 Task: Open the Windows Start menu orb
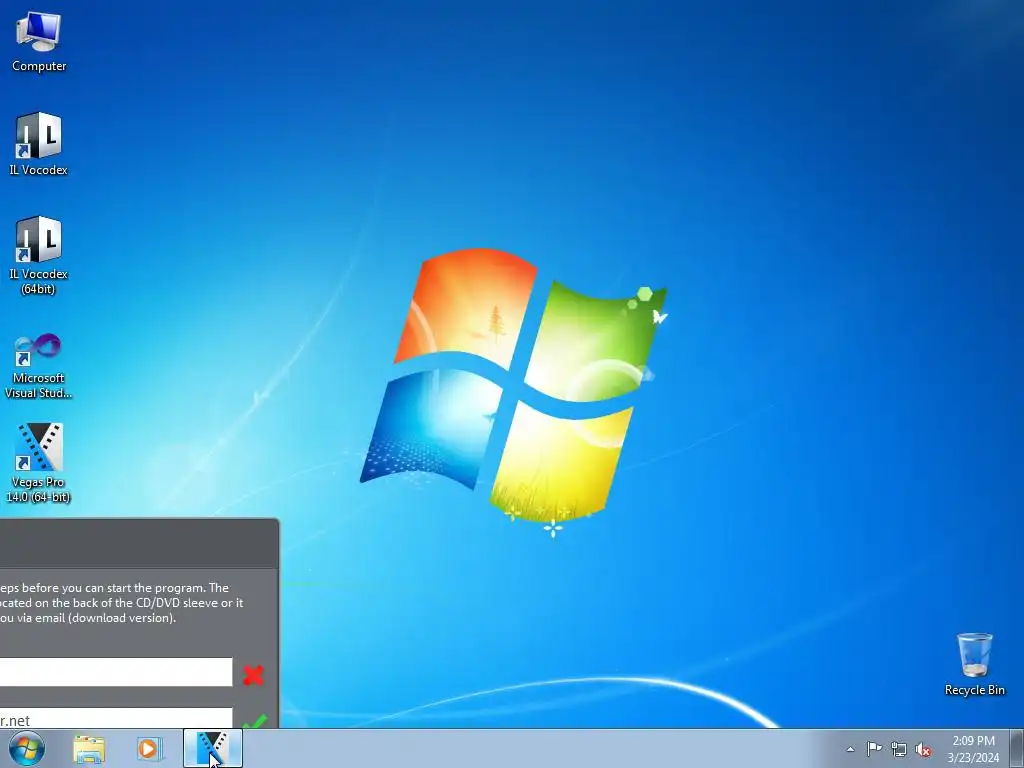[27, 748]
